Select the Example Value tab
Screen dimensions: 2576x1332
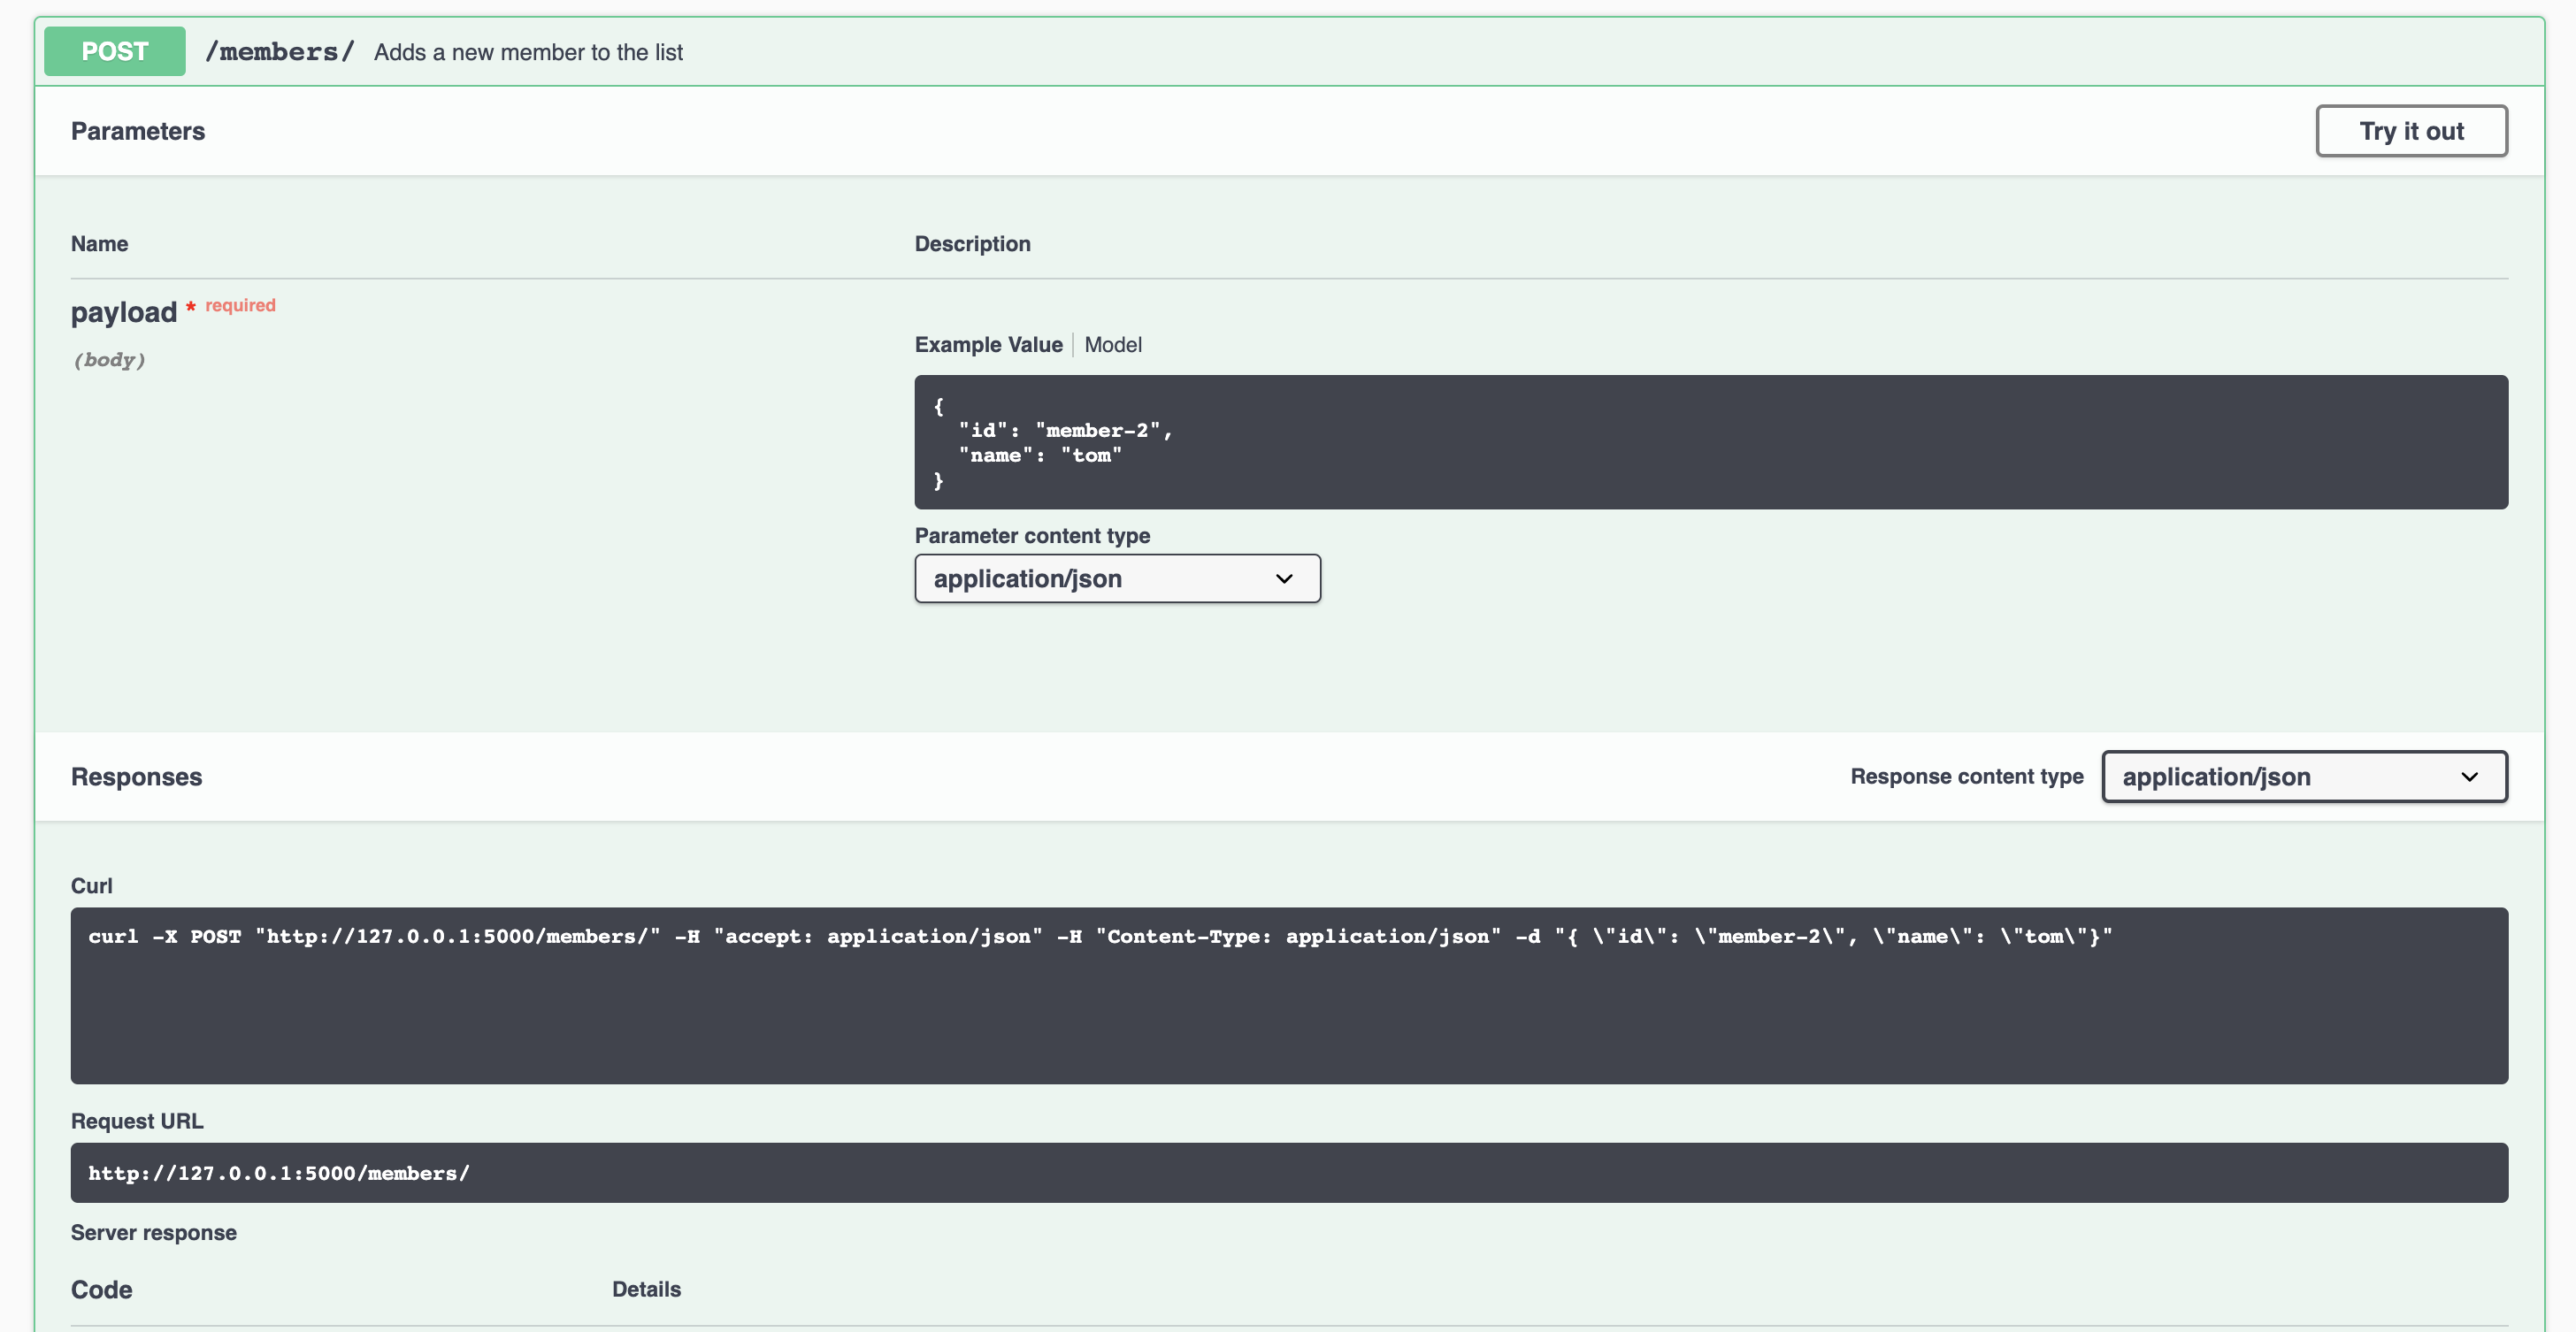click(x=987, y=345)
